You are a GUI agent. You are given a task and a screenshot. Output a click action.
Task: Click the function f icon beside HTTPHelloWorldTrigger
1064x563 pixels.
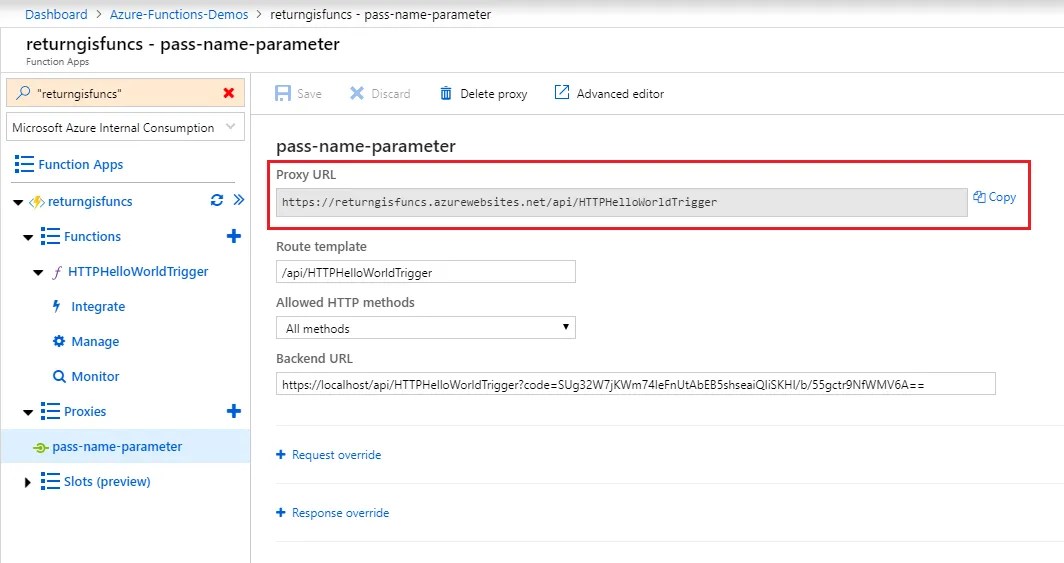[57, 272]
